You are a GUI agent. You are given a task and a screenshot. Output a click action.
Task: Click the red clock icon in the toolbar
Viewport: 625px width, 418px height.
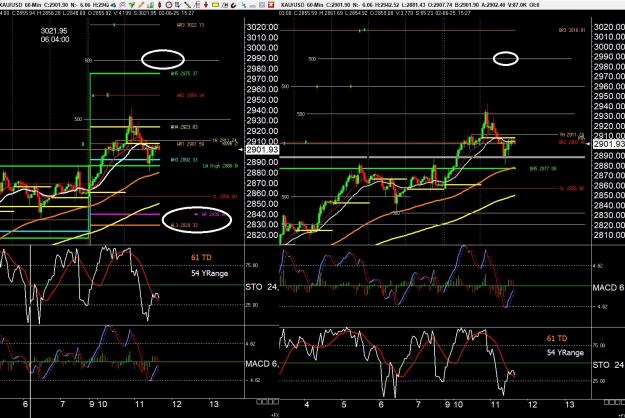click(x=169, y=5)
